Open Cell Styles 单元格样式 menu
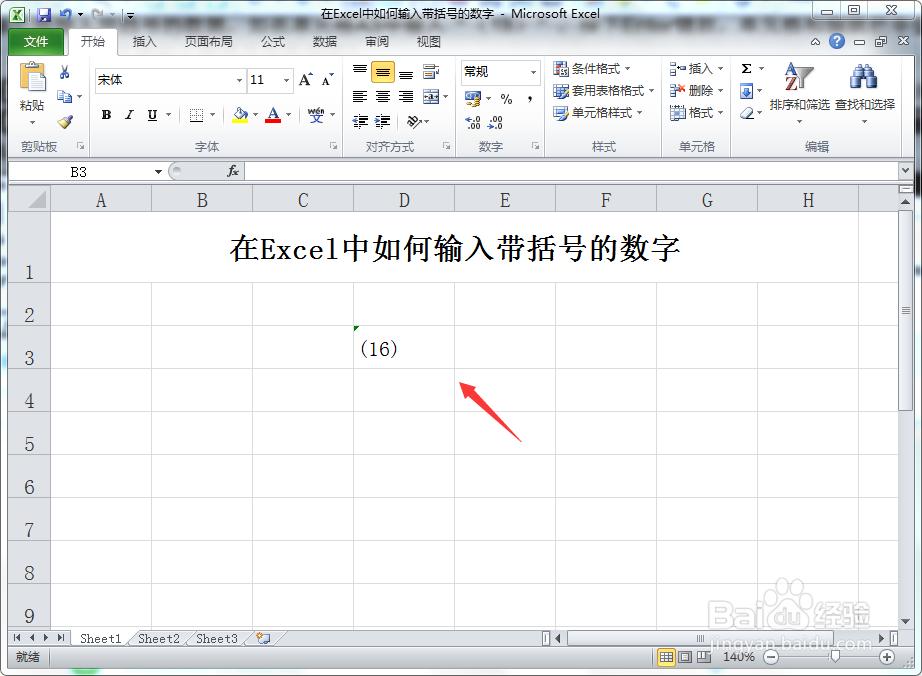 (599, 112)
